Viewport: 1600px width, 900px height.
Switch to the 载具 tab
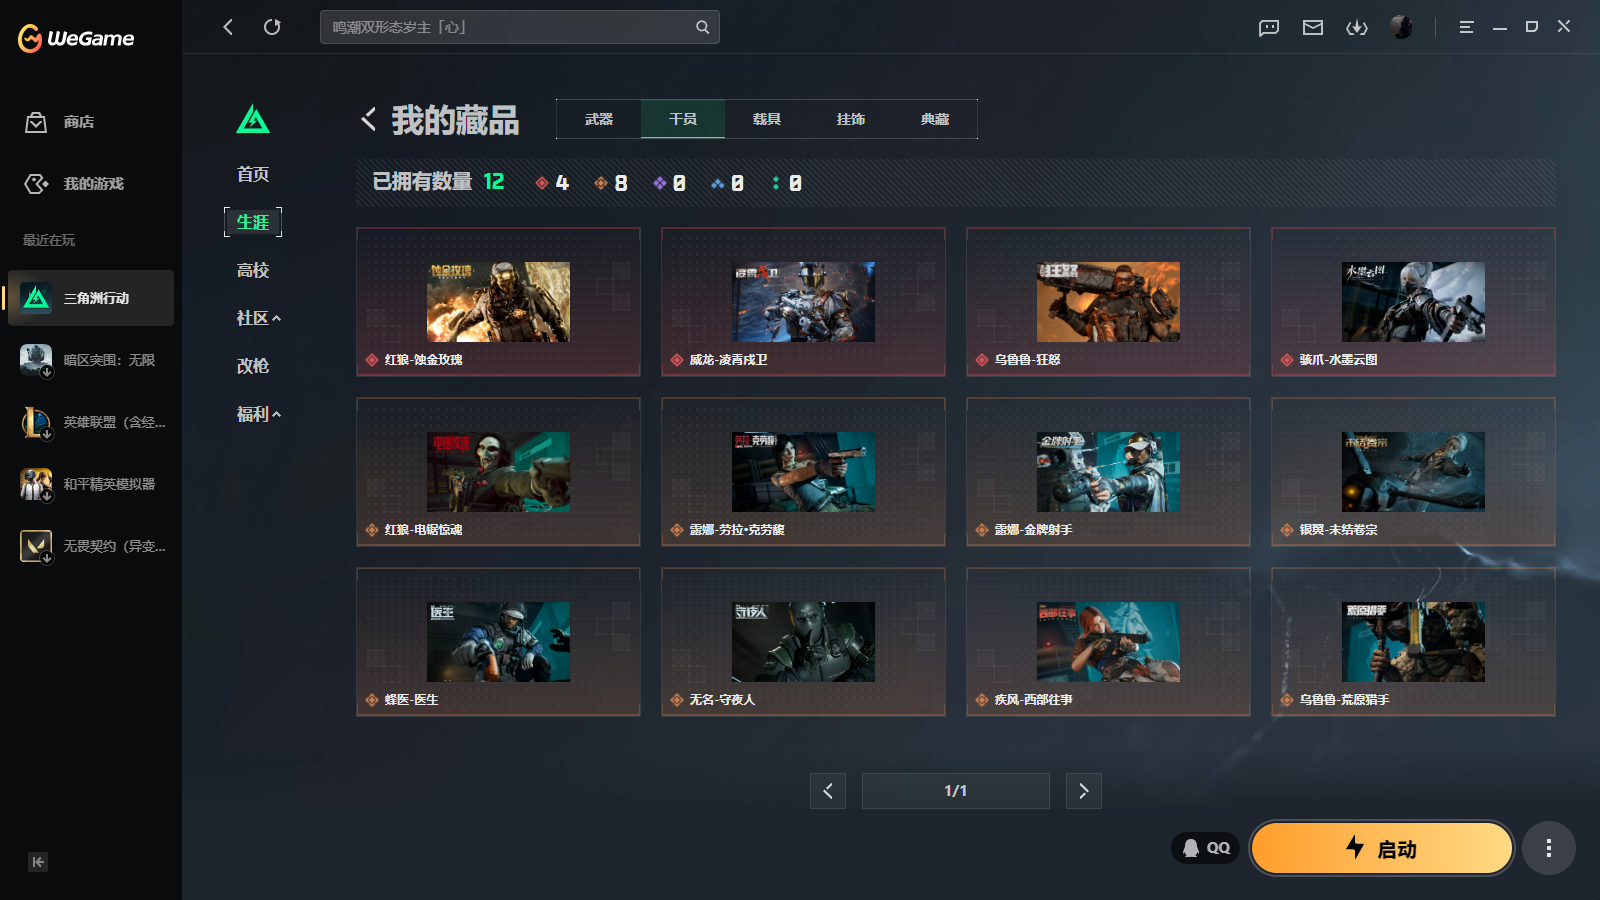[767, 119]
